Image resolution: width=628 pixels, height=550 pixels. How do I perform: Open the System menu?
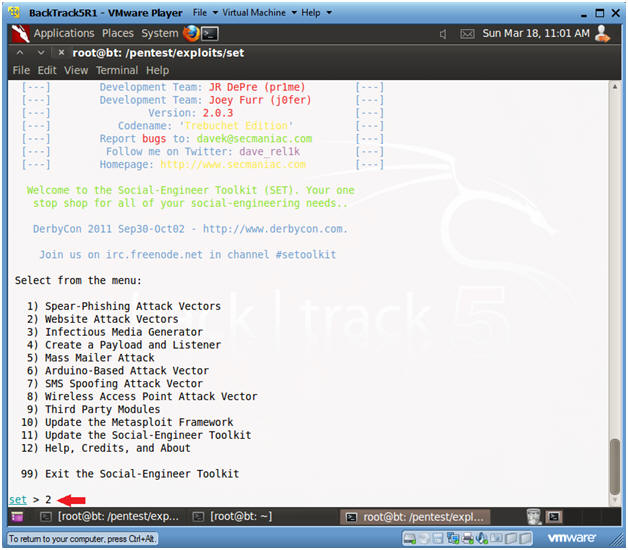[159, 33]
